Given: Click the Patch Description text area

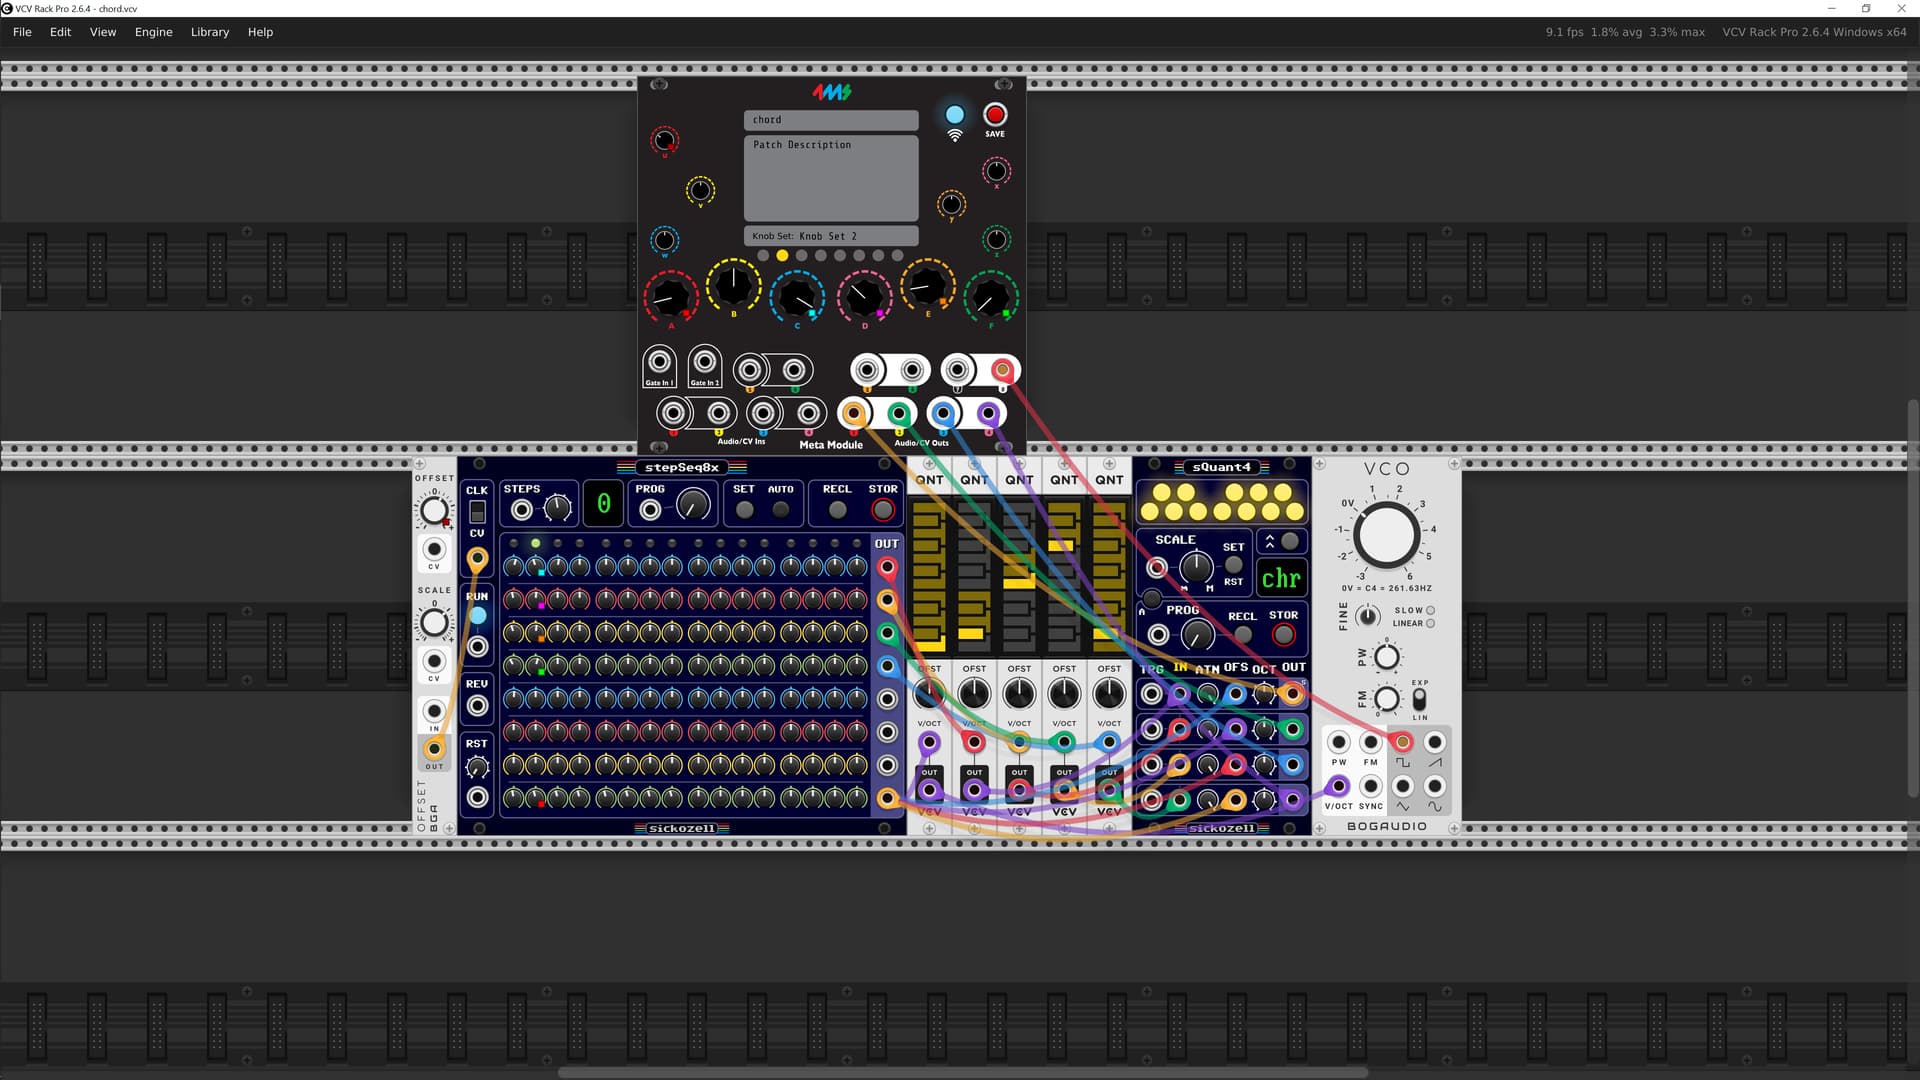Looking at the screenshot, I should (830, 178).
